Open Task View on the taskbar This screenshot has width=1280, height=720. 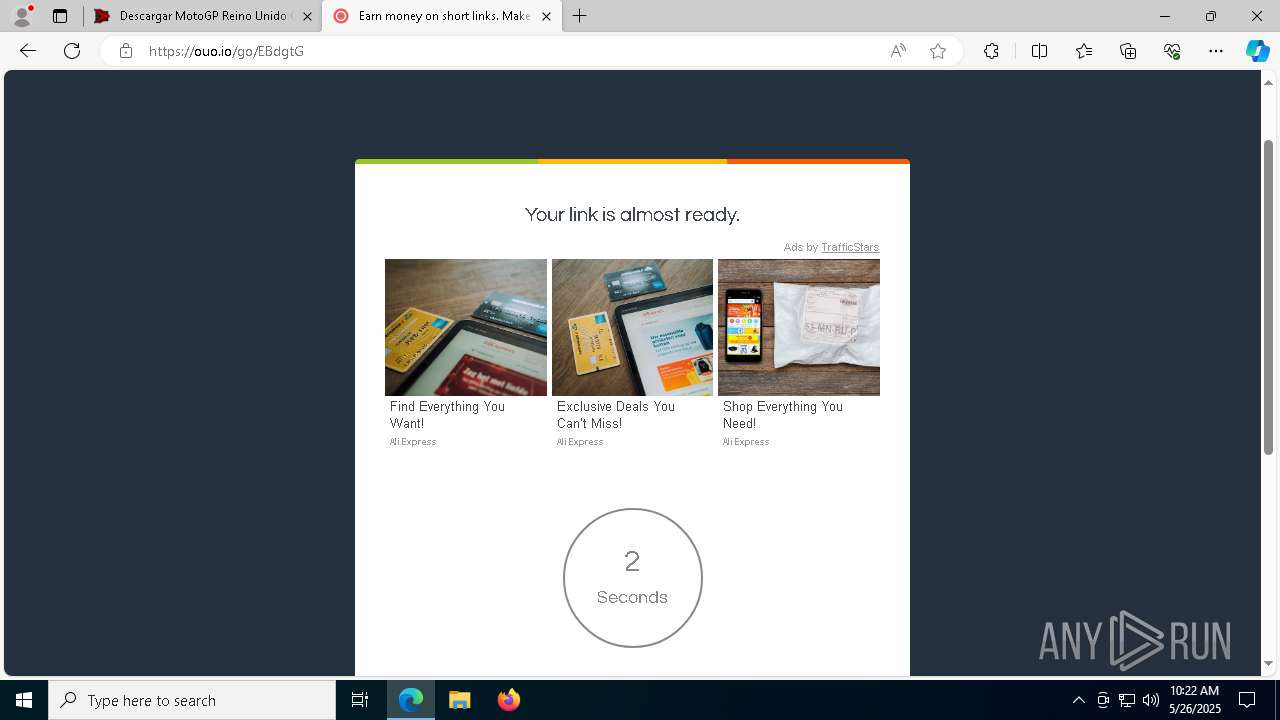click(x=360, y=700)
